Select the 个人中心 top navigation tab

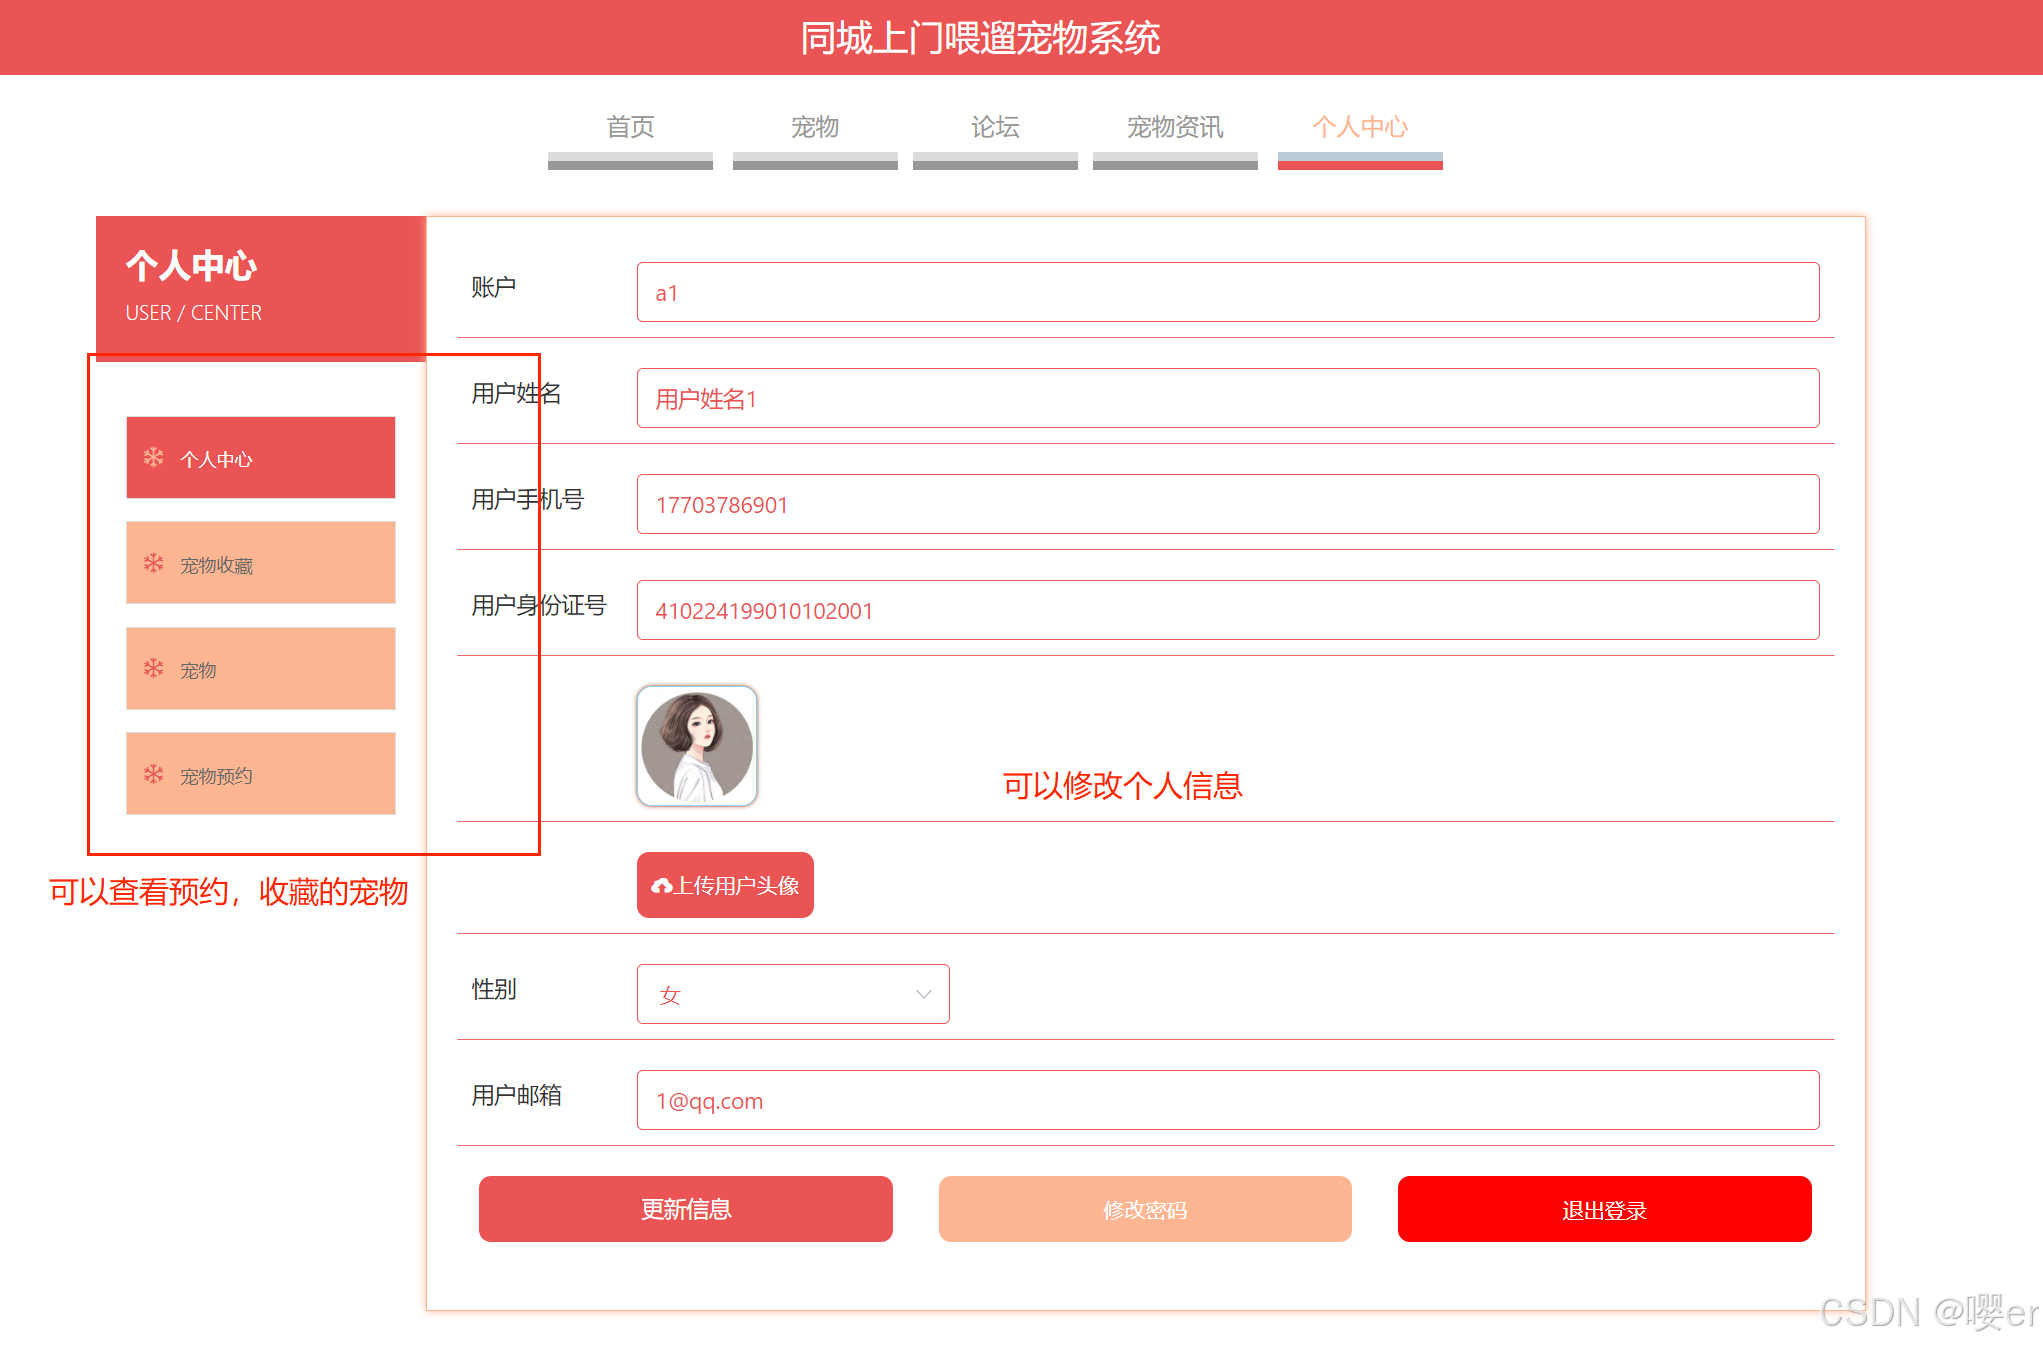[1359, 128]
